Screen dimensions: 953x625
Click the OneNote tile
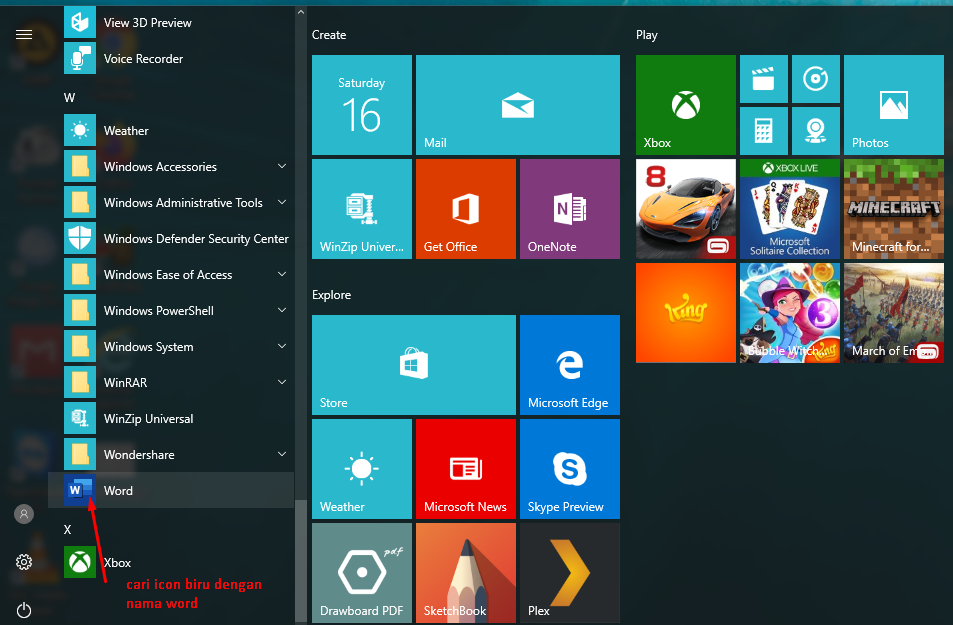569,209
